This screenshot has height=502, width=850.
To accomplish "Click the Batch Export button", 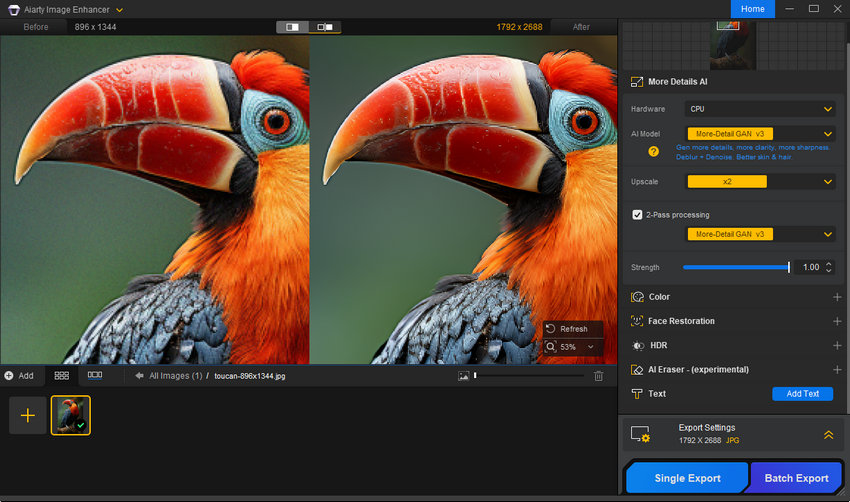I will [796, 478].
